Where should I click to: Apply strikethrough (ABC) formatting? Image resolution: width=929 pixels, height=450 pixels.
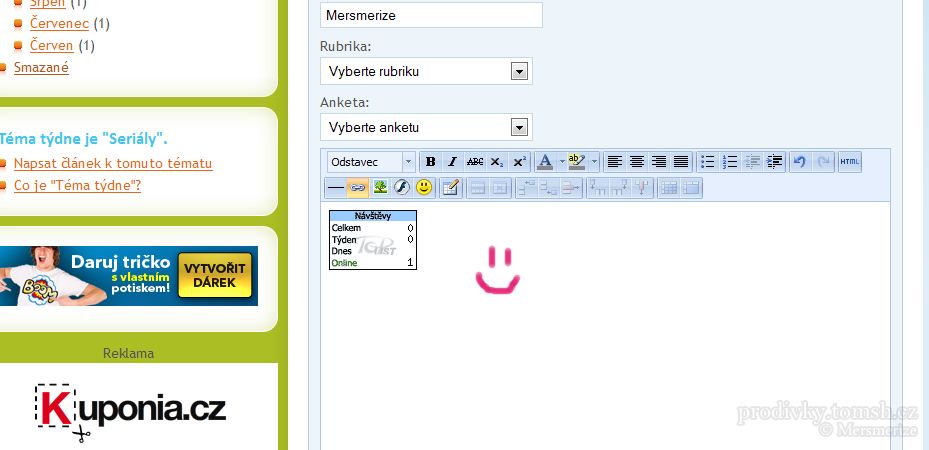[x=475, y=162]
